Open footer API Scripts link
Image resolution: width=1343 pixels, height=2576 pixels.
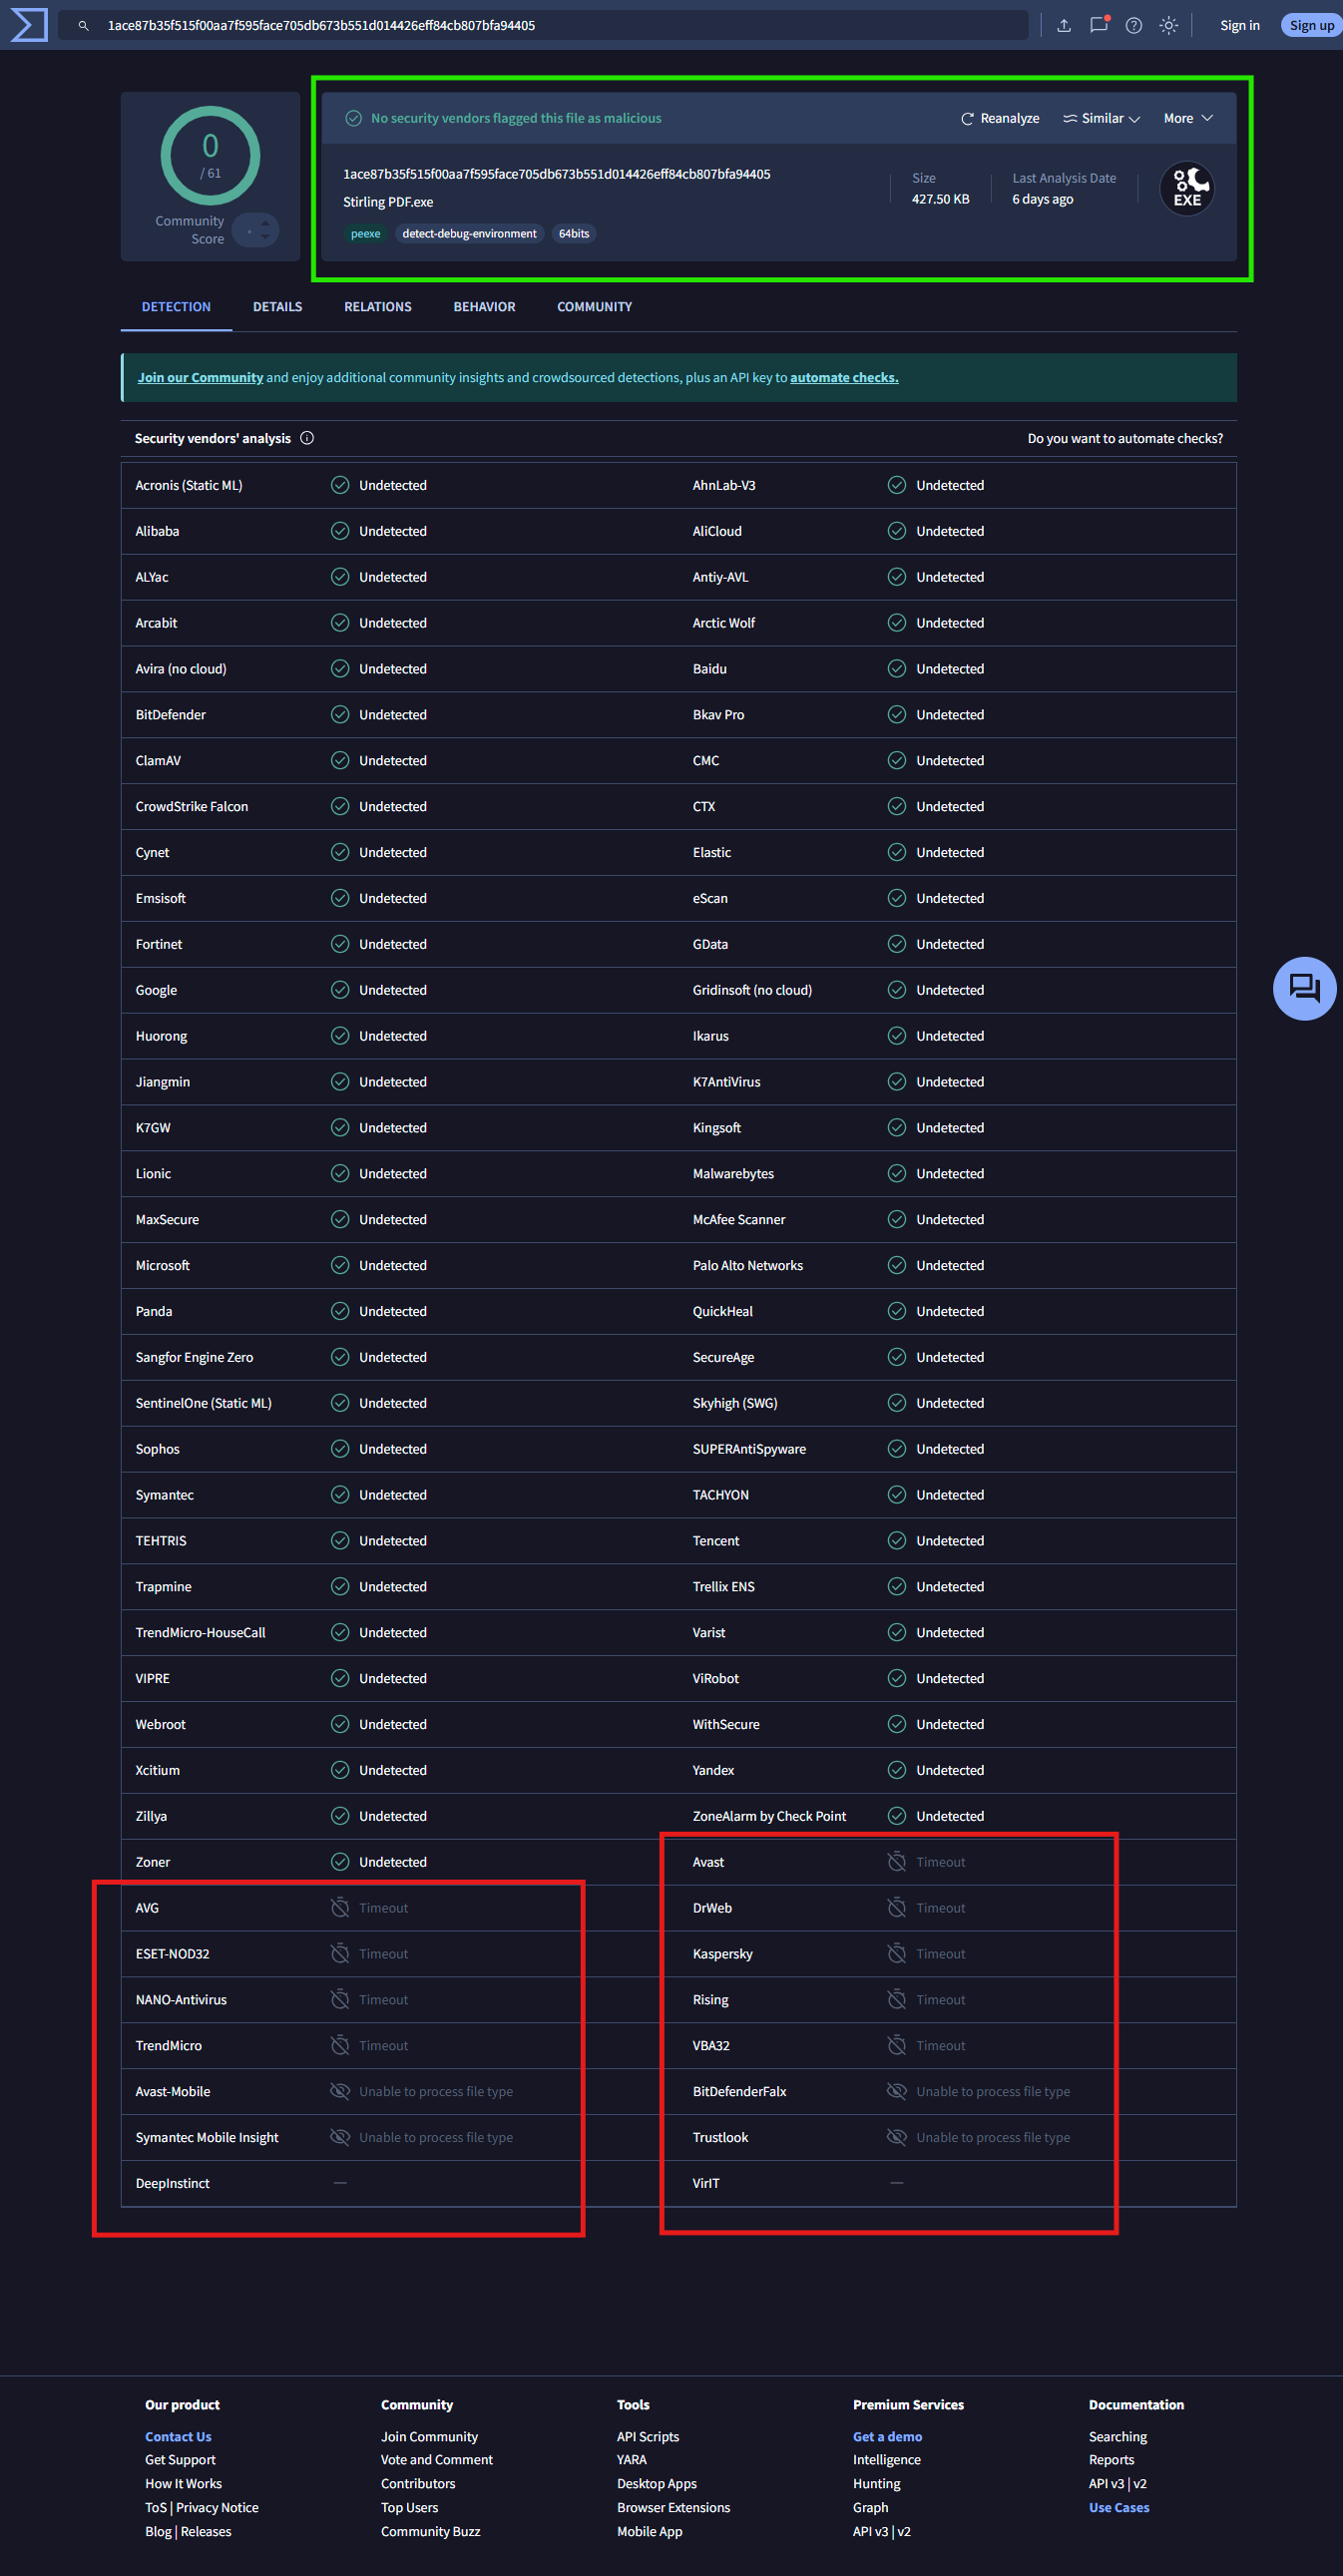(648, 2437)
